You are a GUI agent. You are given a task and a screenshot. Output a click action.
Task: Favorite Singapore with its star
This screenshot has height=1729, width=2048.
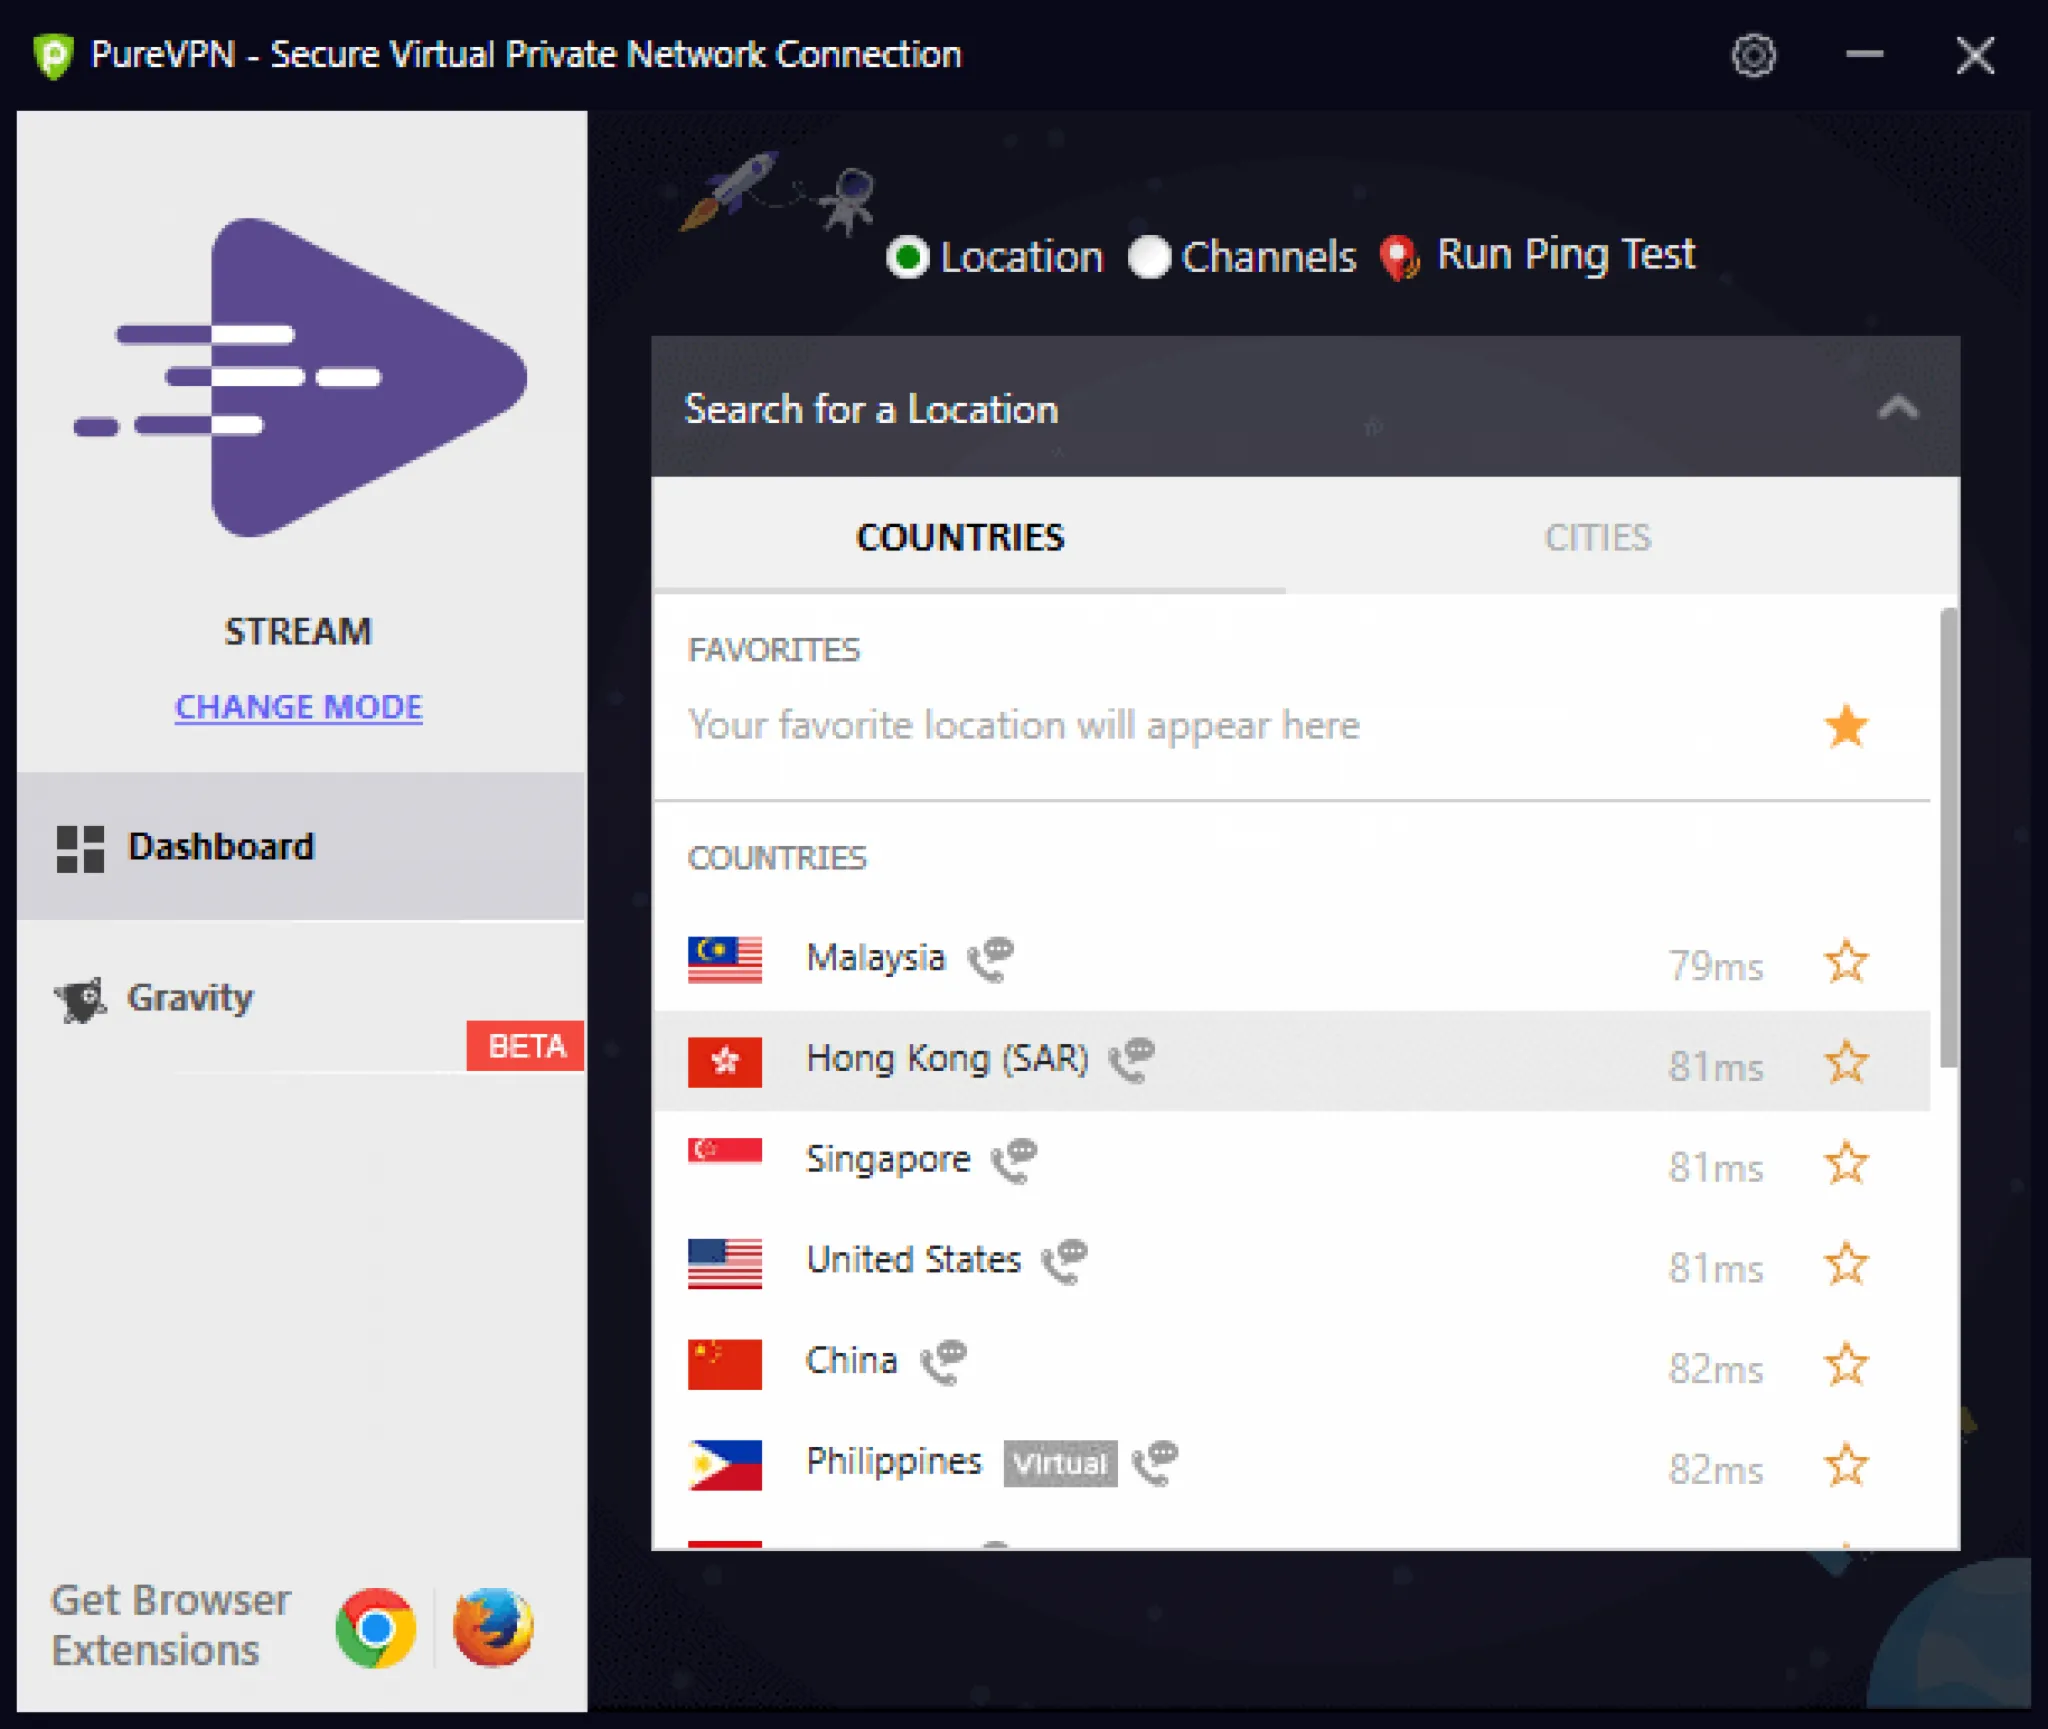tap(1846, 1164)
